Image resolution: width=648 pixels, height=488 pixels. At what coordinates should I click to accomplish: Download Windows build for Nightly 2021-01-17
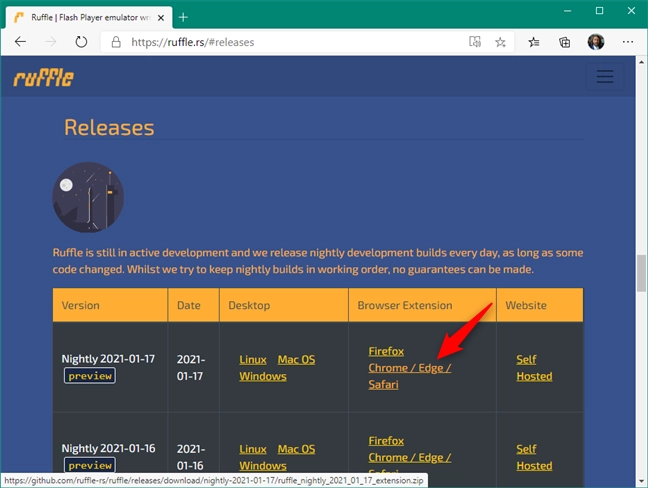click(x=262, y=376)
